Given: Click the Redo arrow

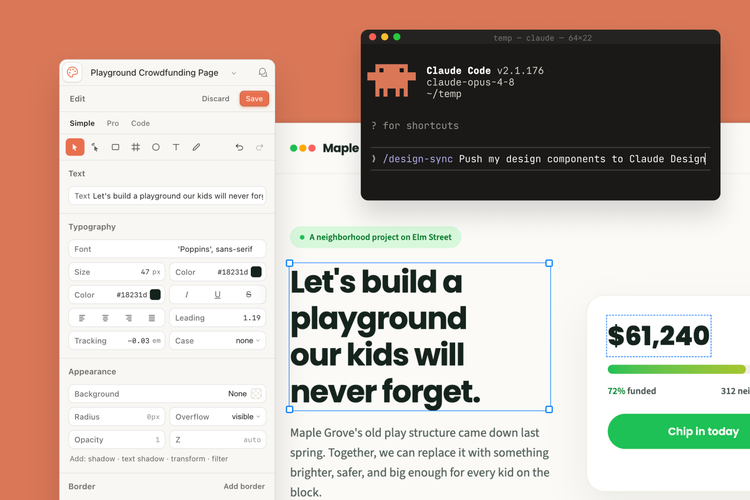Looking at the screenshot, I should (x=260, y=147).
